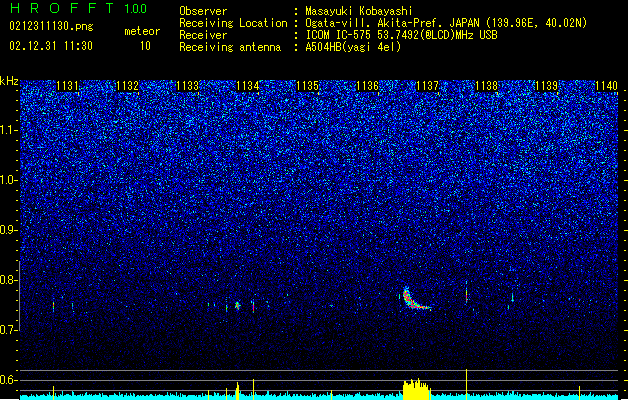Click the Observer field label
This screenshot has height=400, width=629.
point(203,11)
